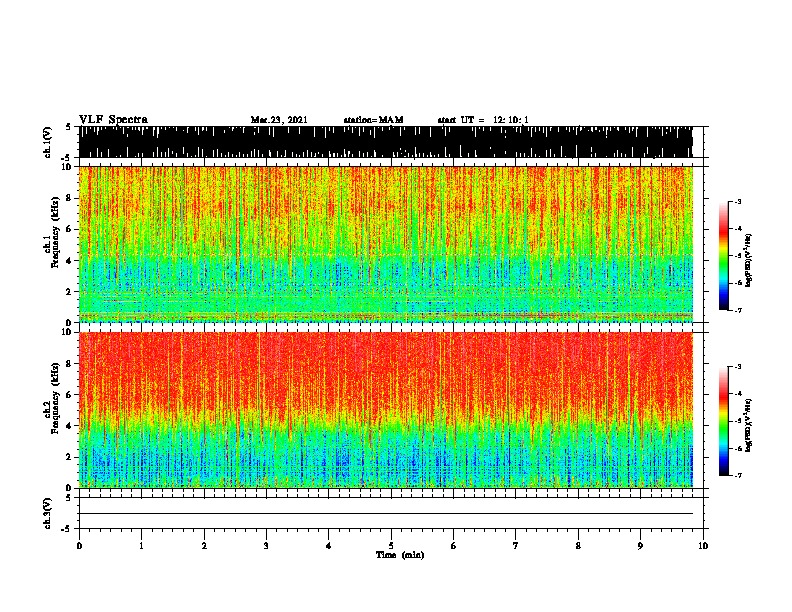Select the ch.1 voltage waveform panel
Screen dimensions: 792x612
coord(390,142)
